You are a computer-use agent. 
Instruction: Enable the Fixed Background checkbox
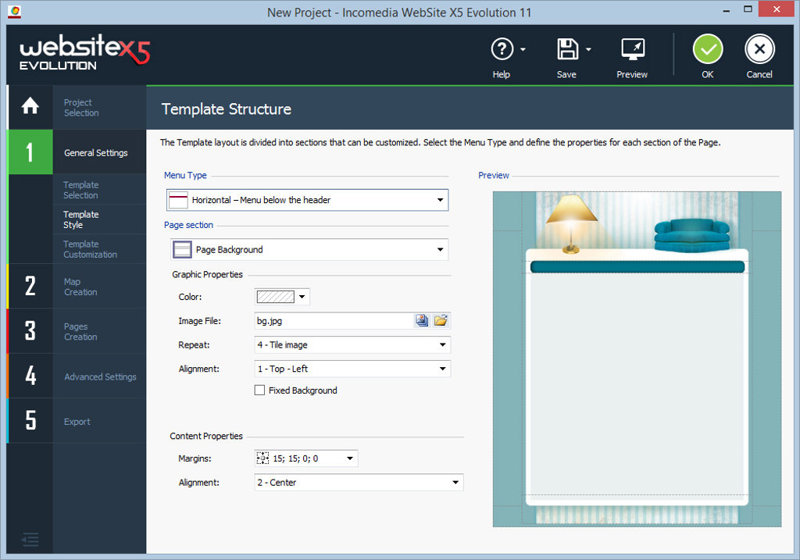click(260, 391)
